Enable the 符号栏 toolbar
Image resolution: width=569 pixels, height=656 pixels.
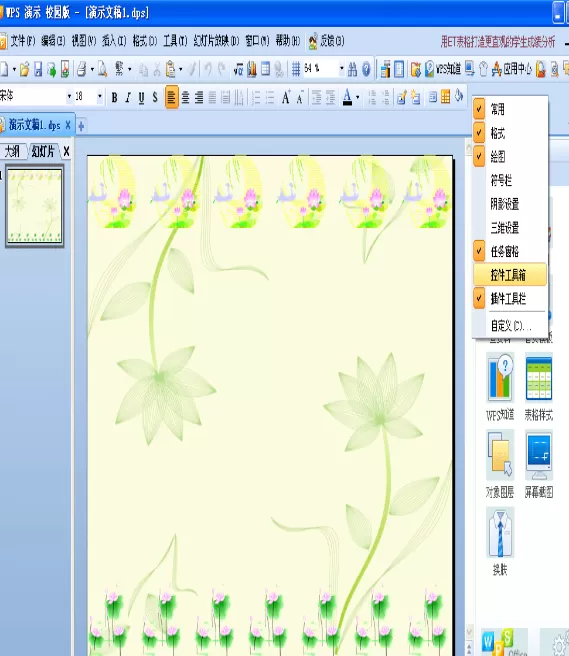coord(510,180)
